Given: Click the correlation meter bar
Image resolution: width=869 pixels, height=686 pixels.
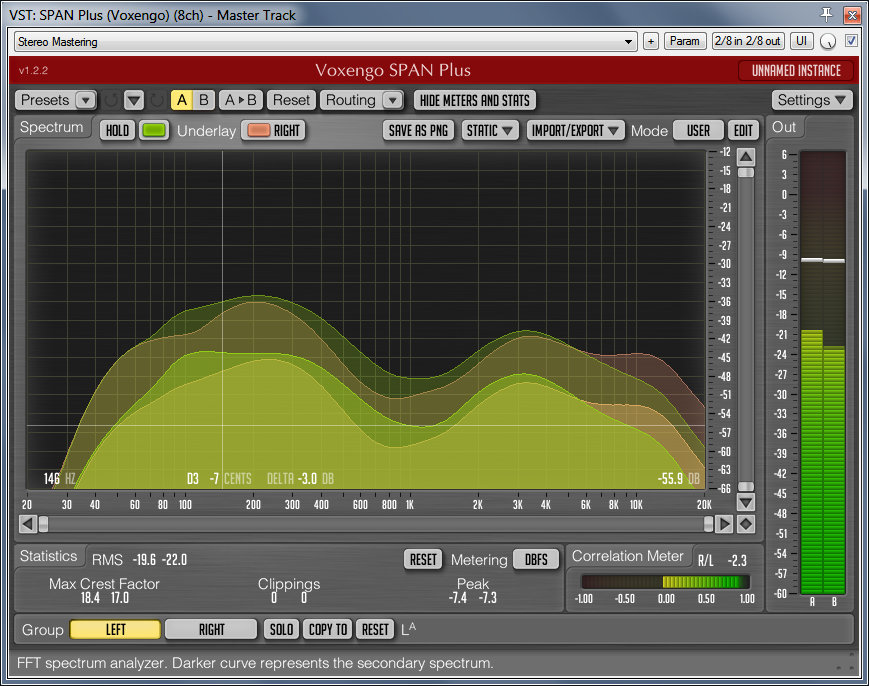Looking at the screenshot, I should coord(665,581).
